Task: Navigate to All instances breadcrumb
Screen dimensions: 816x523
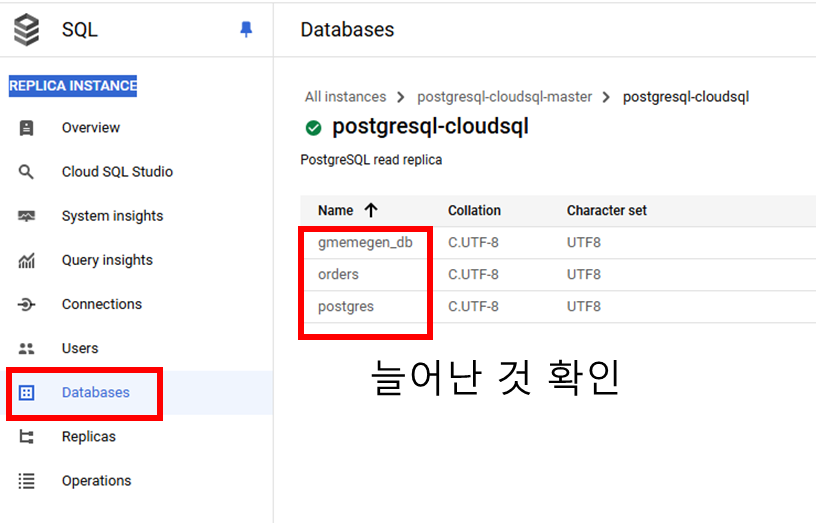Action: 346,97
